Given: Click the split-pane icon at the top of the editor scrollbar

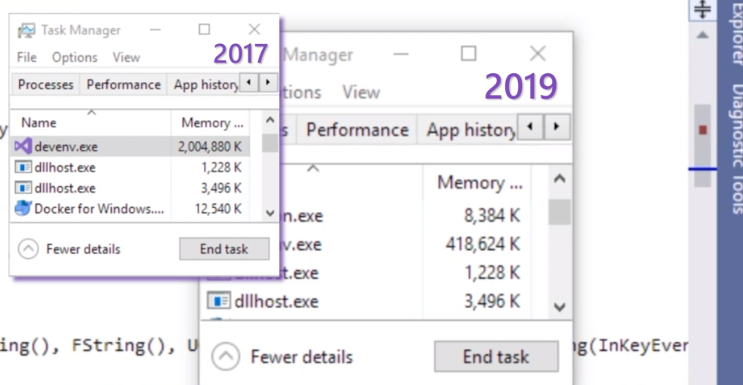Looking at the screenshot, I should pos(702,9).
